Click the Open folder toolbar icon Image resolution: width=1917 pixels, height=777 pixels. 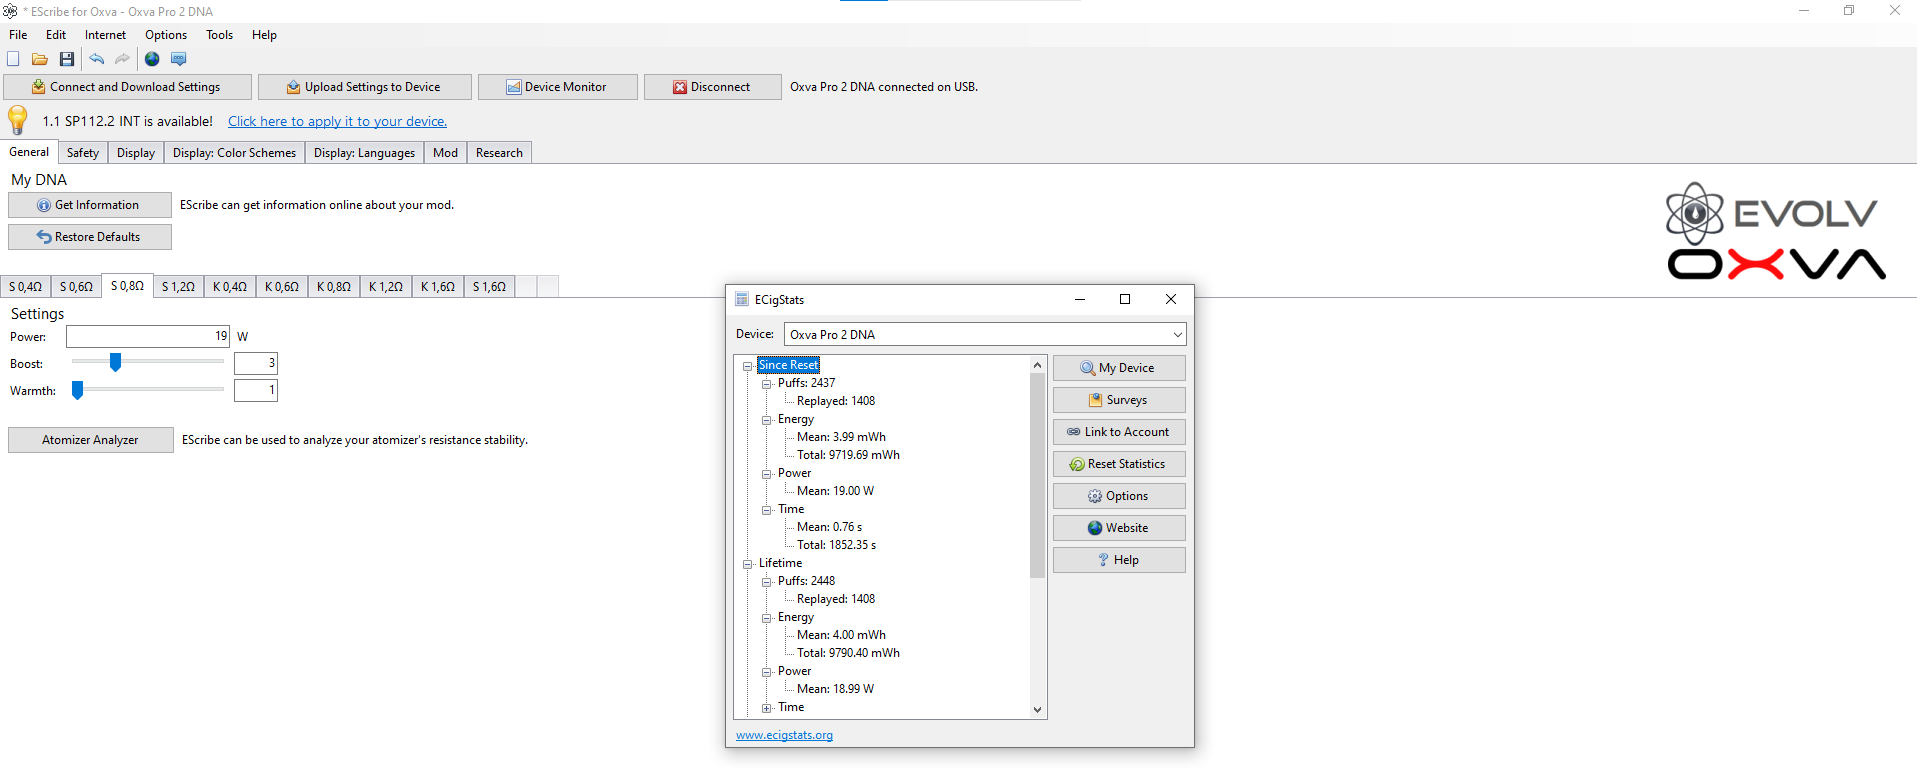[x=40, y=59]
